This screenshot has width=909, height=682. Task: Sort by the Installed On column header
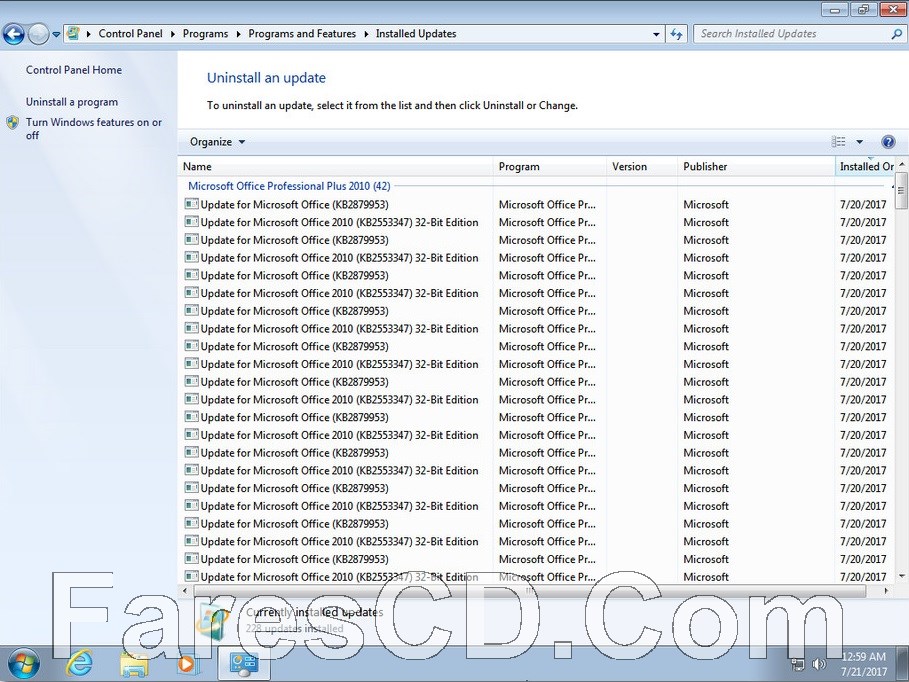pyautogui.click(x=866, y=166)
